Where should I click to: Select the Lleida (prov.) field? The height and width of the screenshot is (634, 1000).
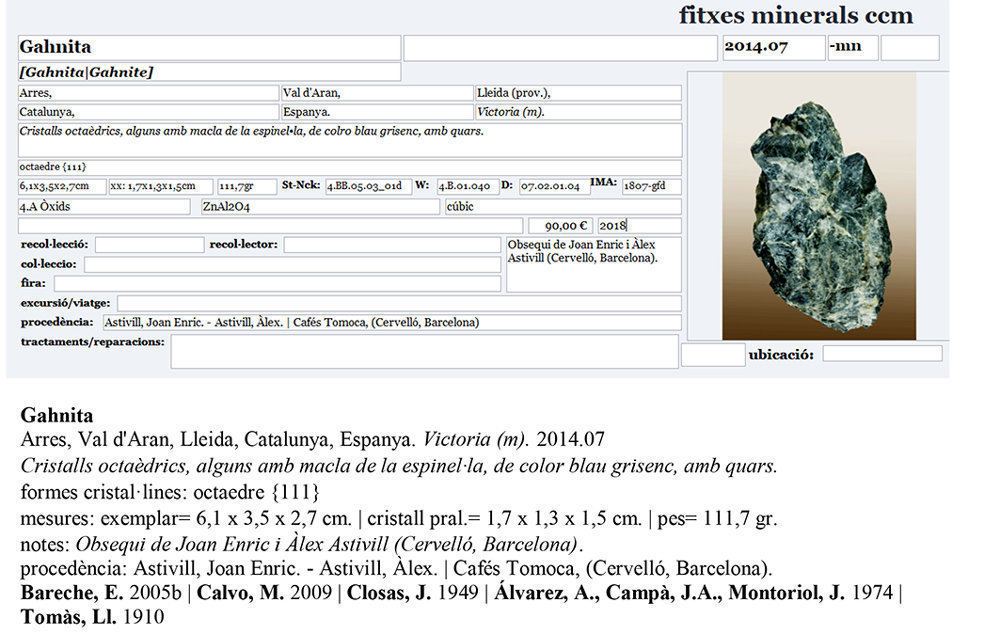[578, 93]
